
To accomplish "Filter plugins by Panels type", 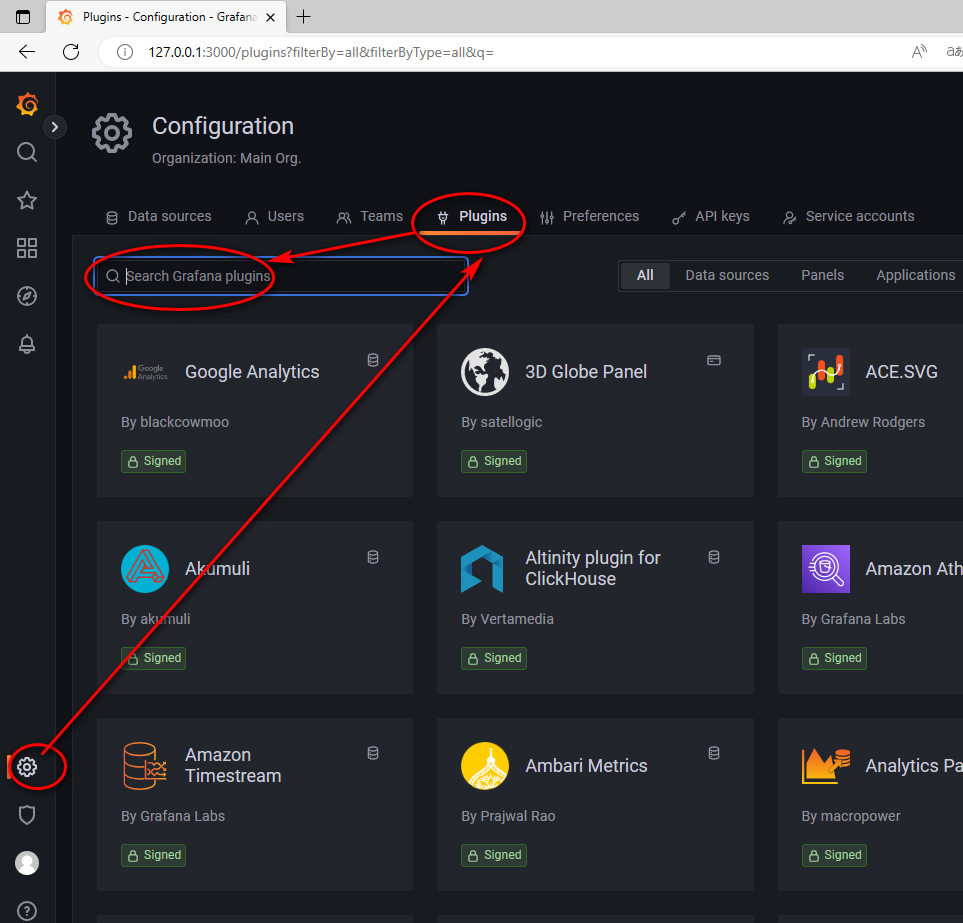I will (822, 275).
